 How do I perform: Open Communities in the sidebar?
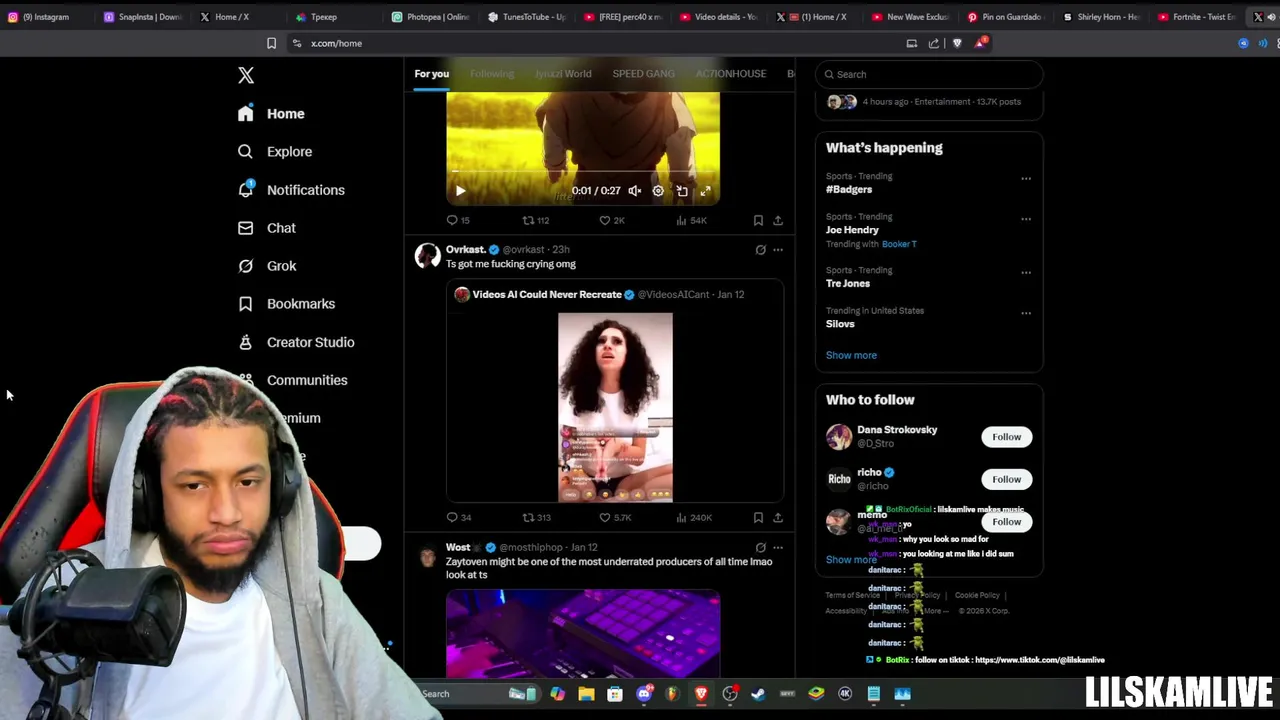(x=294, y=380)
